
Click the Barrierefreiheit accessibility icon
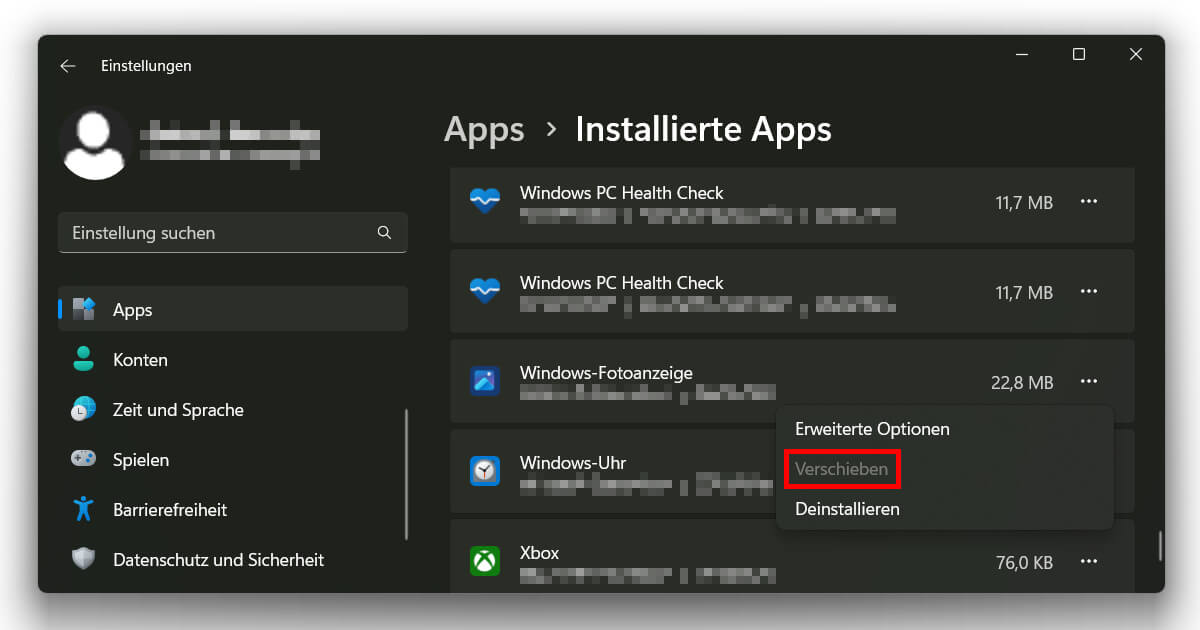tap(85, 509)
